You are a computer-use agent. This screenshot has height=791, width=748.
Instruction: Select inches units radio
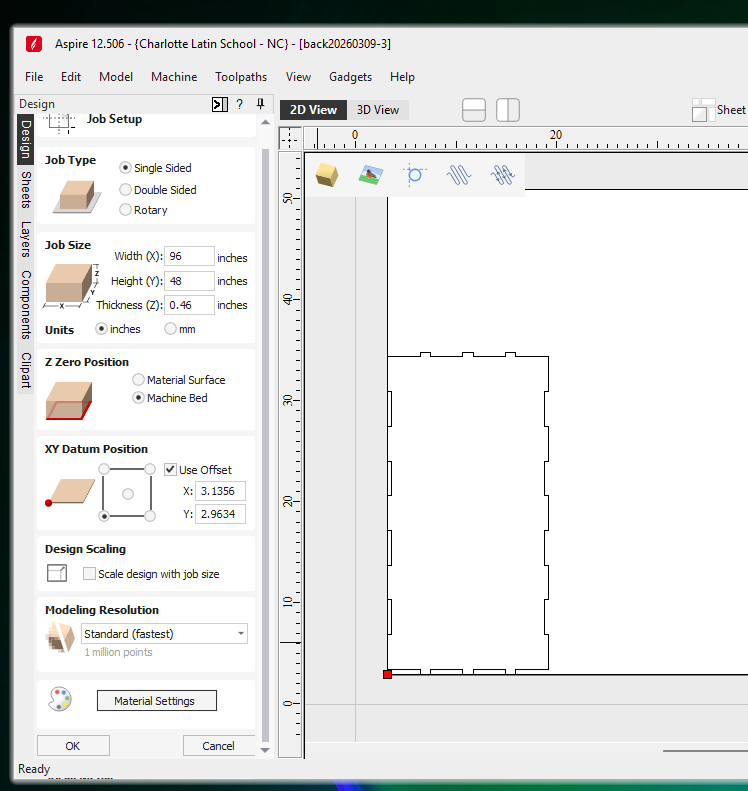[x=101, y=329]
